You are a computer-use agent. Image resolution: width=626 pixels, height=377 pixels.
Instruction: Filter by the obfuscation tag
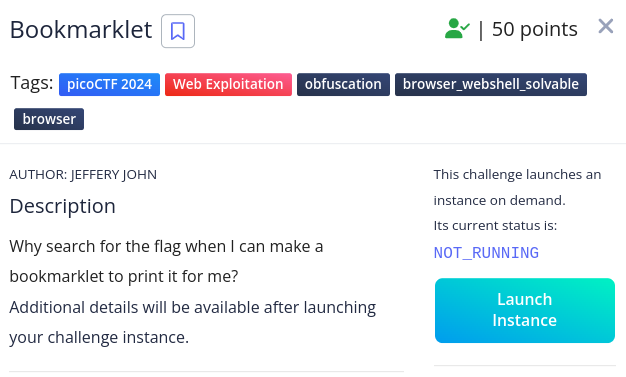point(343,84)
